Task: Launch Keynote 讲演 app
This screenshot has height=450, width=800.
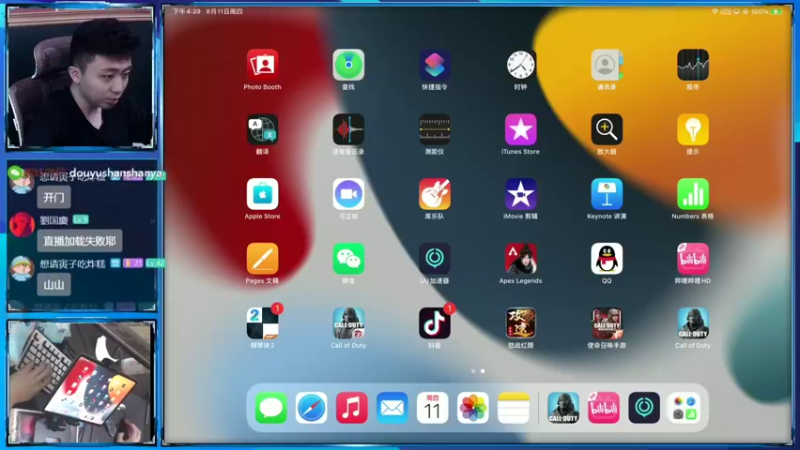Action: [x=607, y=194]
